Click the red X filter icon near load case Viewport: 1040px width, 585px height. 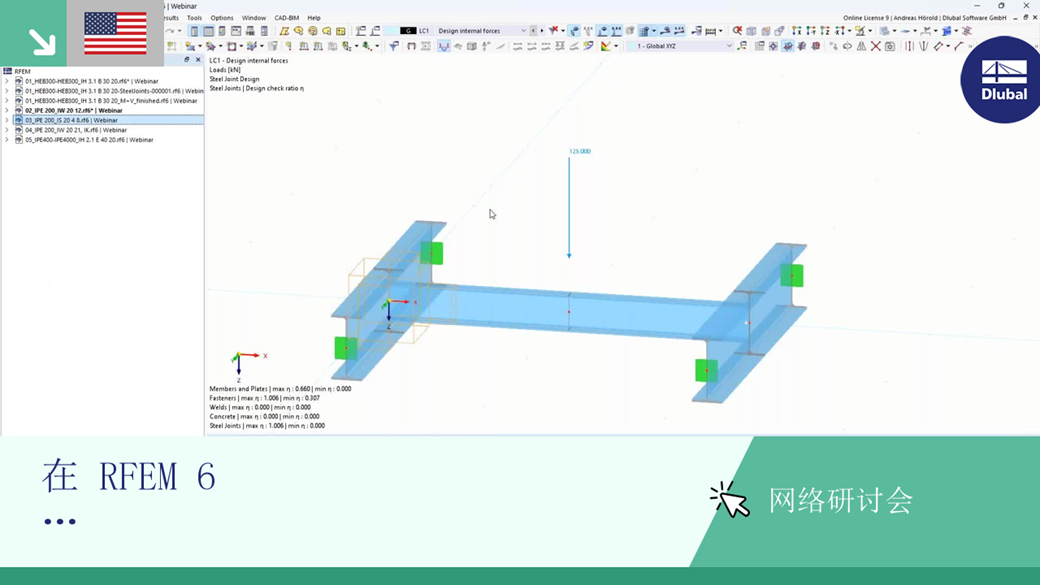tap(553, 31)
